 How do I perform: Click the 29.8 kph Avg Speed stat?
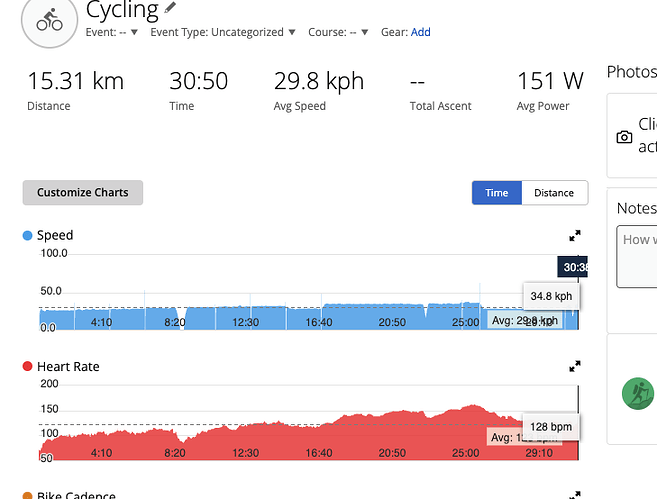click(319, 82)
